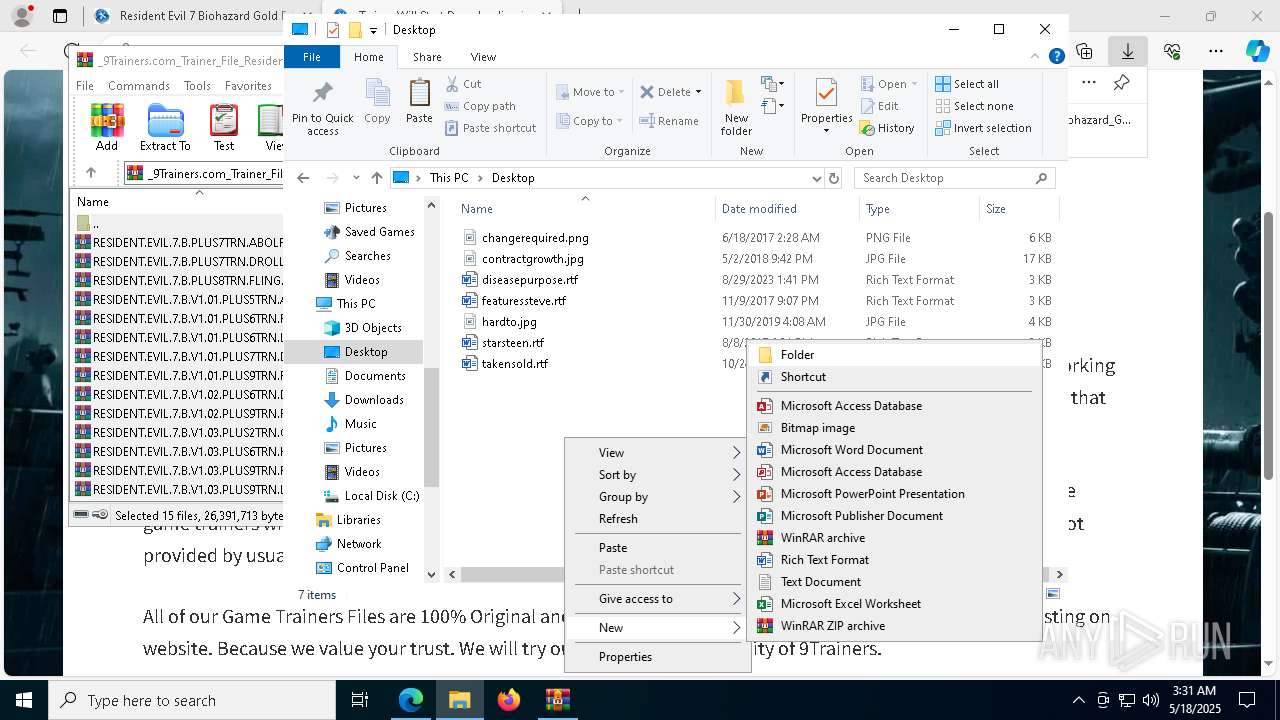
Task: Open the Move to dropdown
Action: click(590, 92)
